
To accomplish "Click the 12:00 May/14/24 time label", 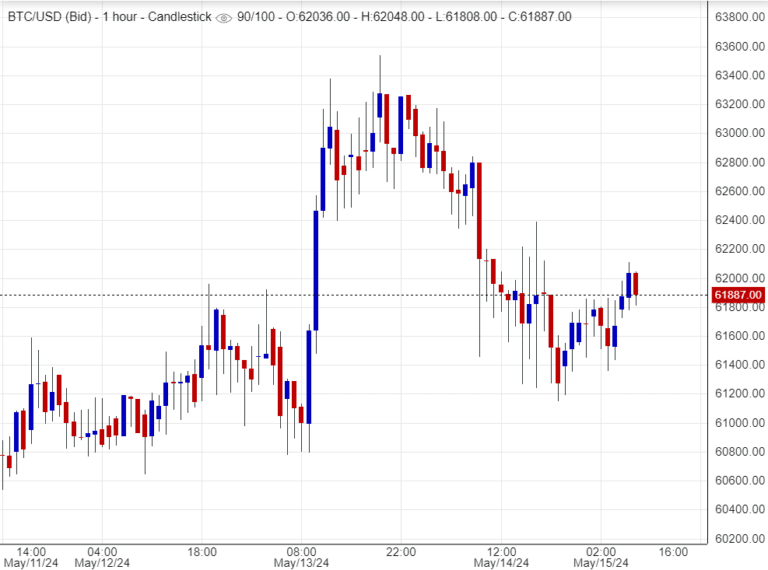I will (501, 557).
